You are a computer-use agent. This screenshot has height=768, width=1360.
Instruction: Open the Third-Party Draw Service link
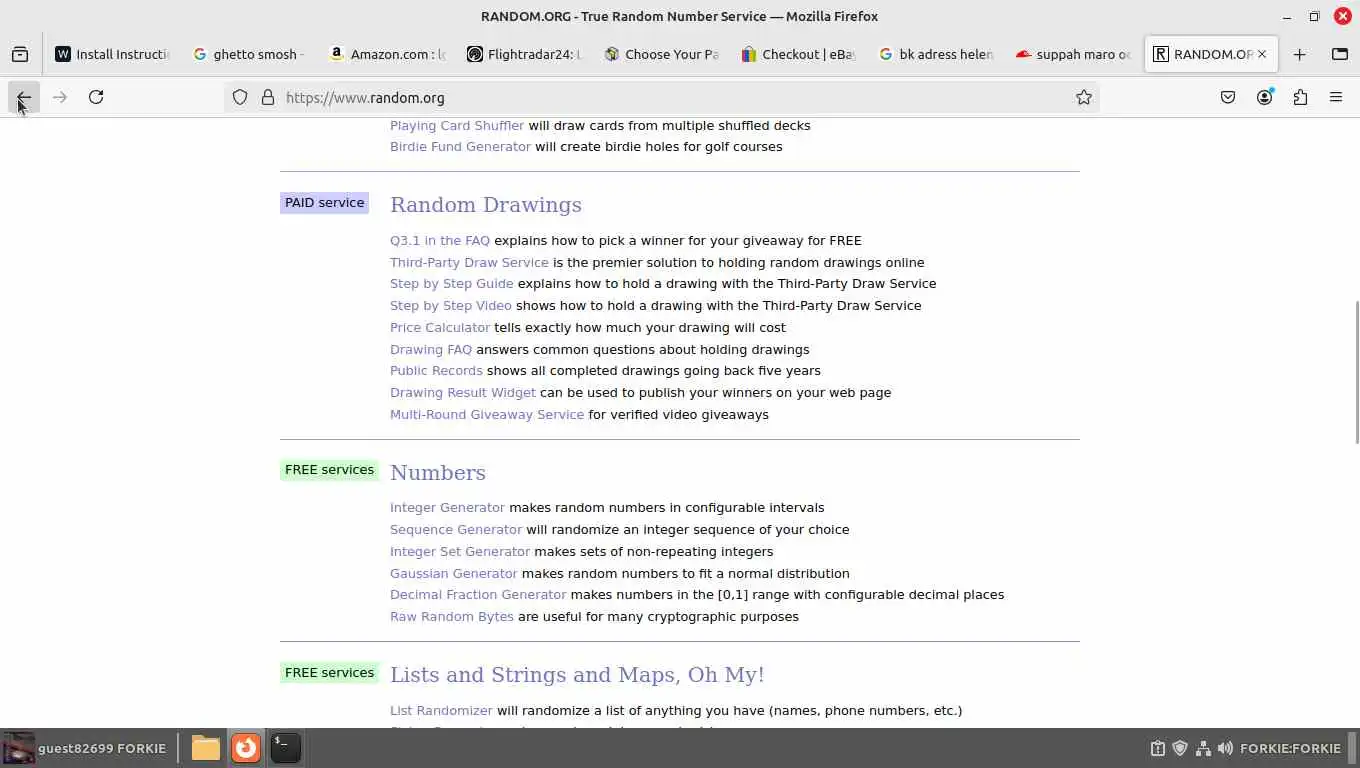[469, 262]
